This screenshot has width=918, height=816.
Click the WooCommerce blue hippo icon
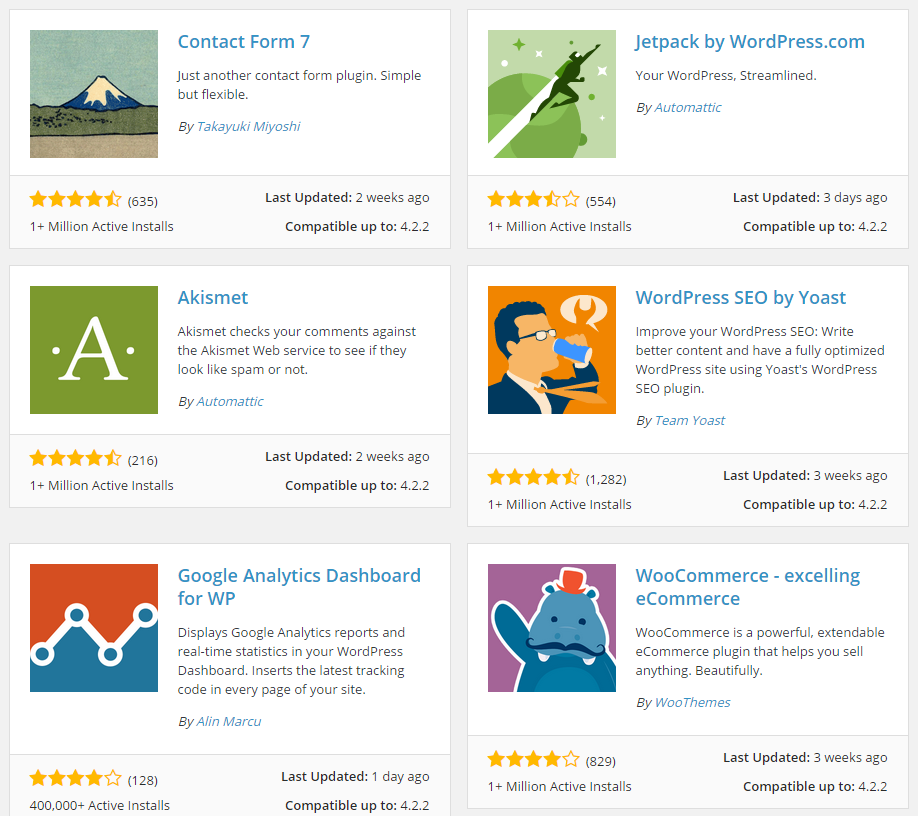point(552,628)
